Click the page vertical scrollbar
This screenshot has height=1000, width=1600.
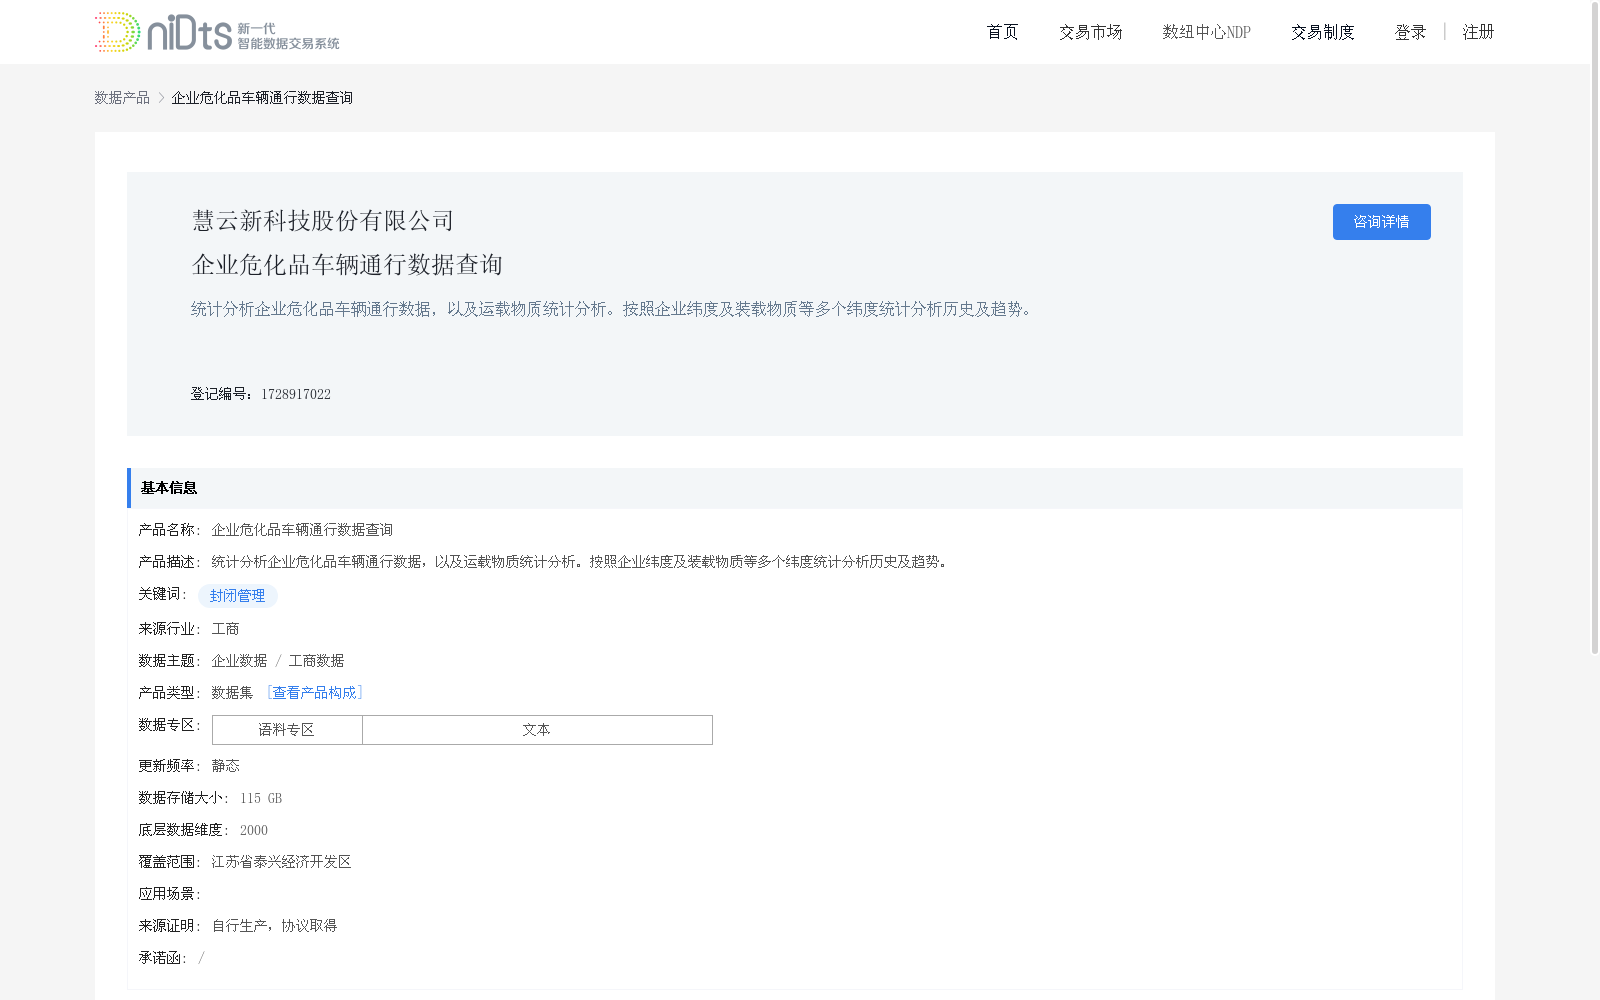point(1595,330)
